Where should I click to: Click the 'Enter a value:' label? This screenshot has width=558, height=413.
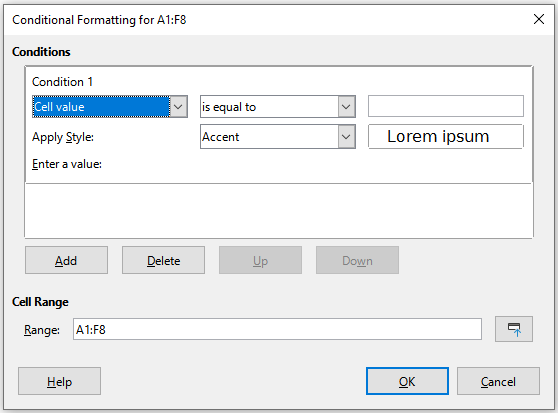click(67, 164)
